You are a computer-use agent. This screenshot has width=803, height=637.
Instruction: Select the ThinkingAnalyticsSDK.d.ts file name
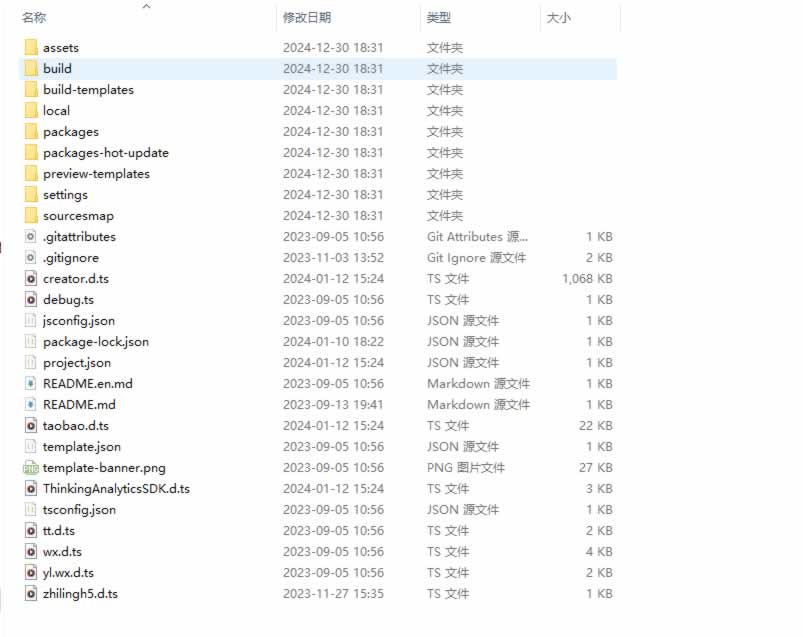(x=116, y=488)
